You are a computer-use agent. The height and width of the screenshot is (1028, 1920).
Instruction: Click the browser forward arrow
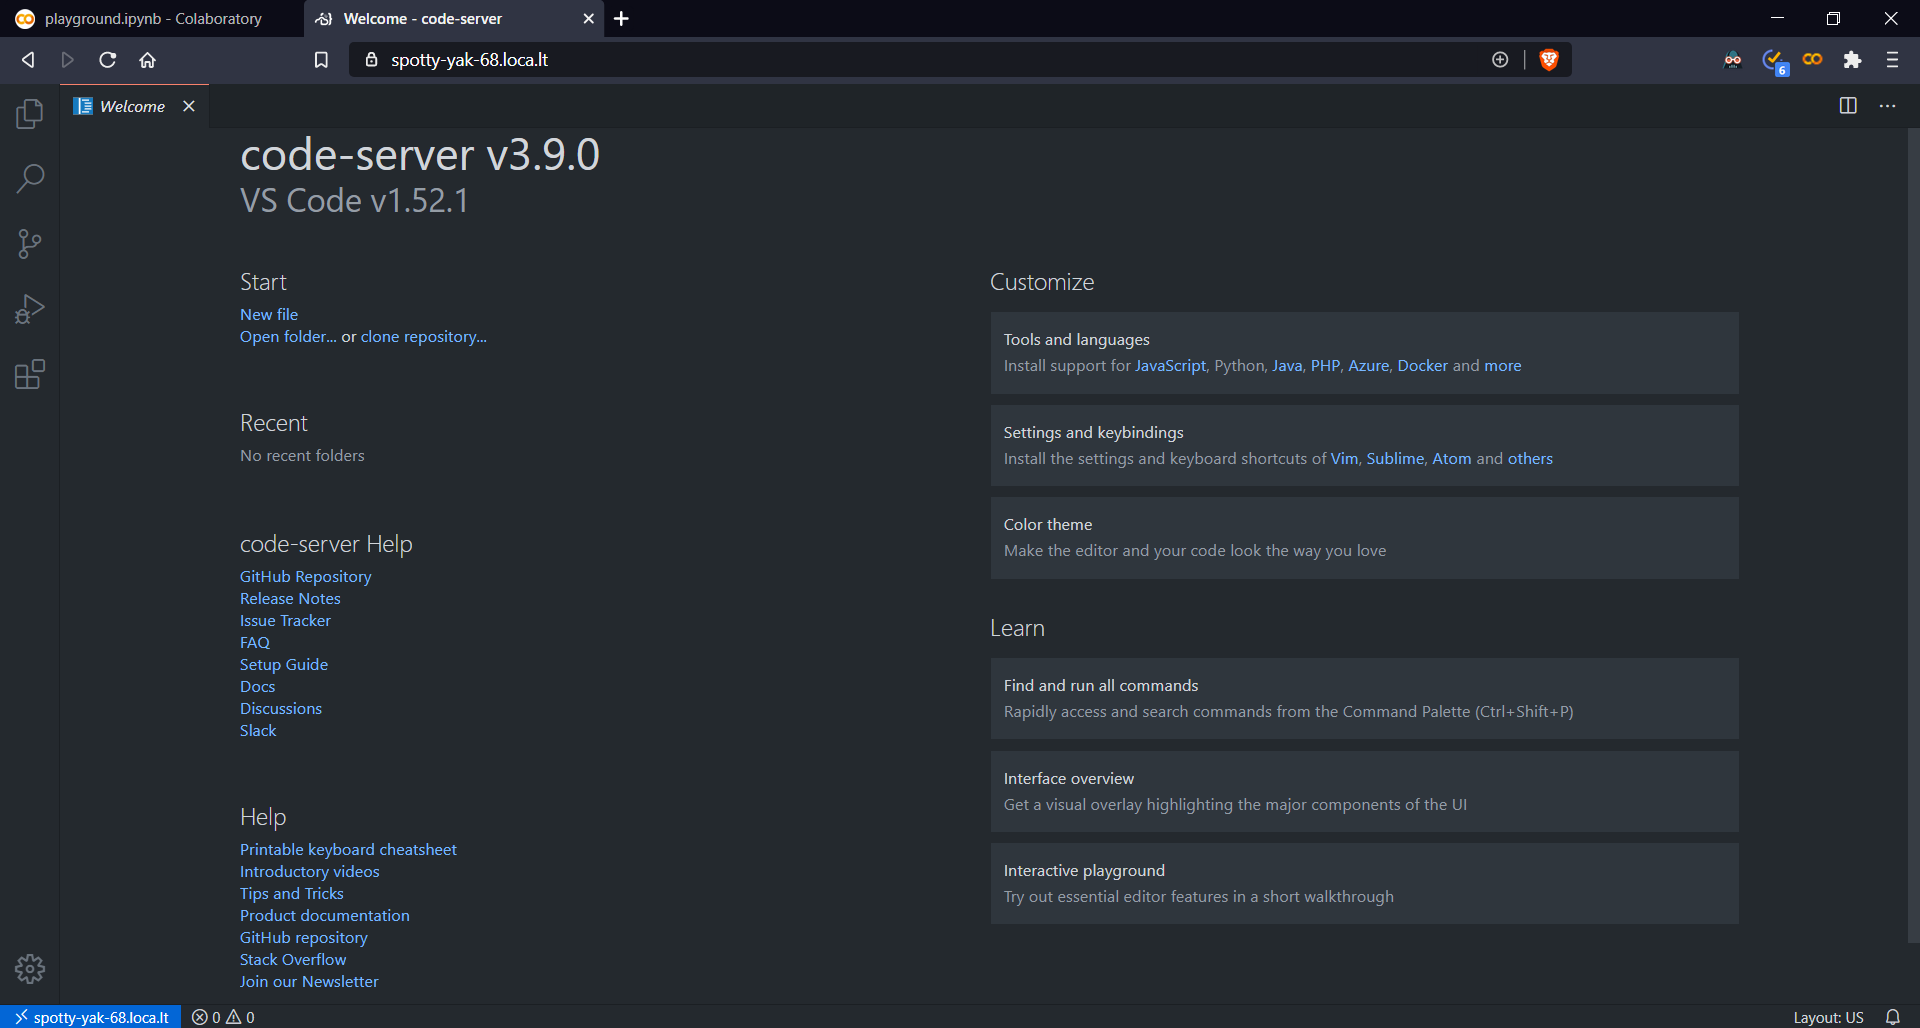click(x=67, y=60)
